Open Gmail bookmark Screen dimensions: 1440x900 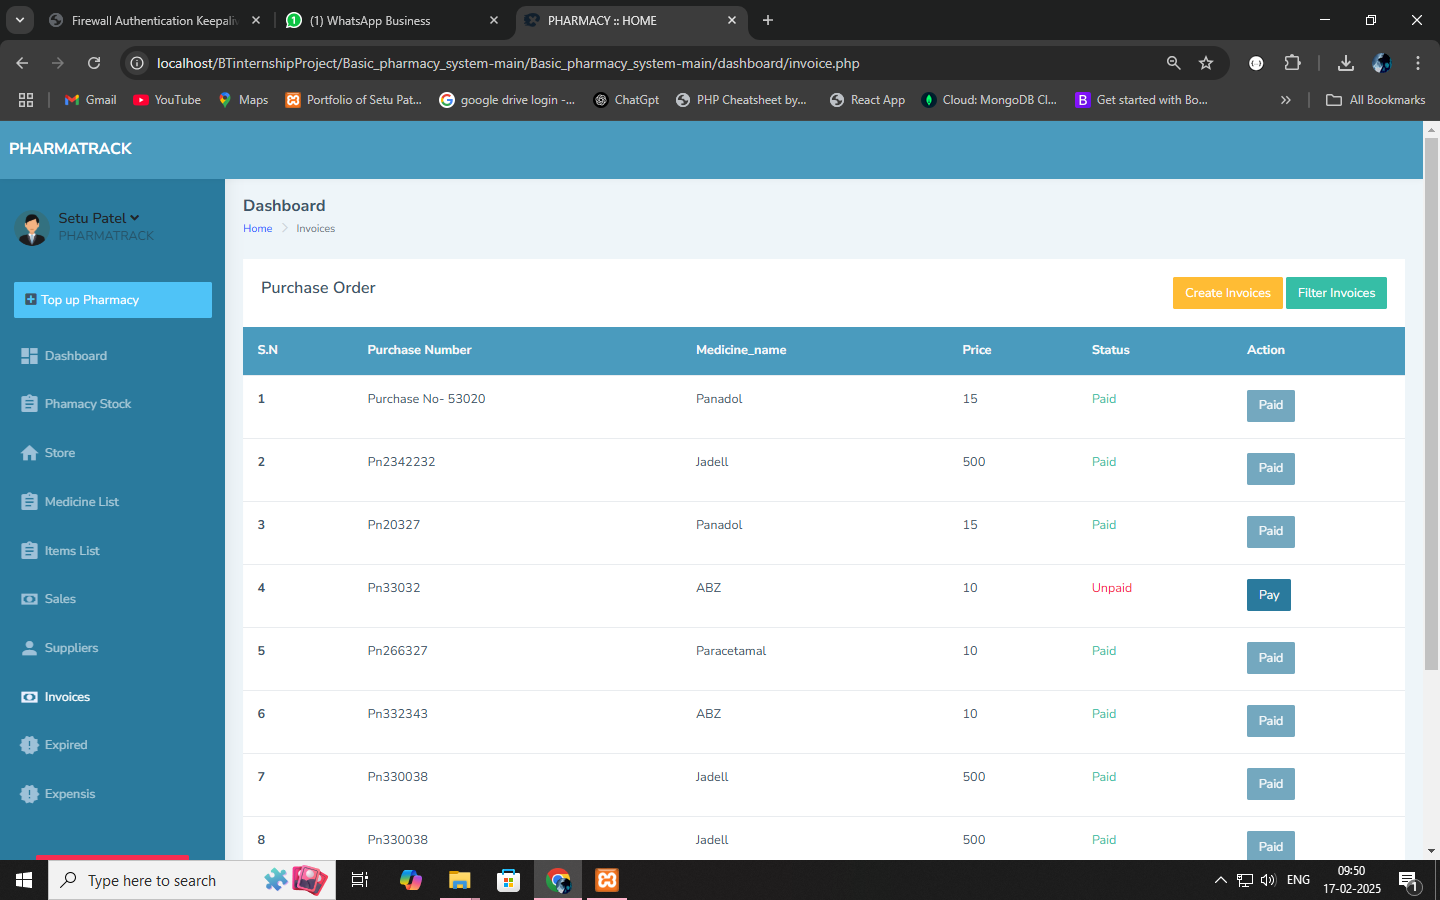[90, 100]
